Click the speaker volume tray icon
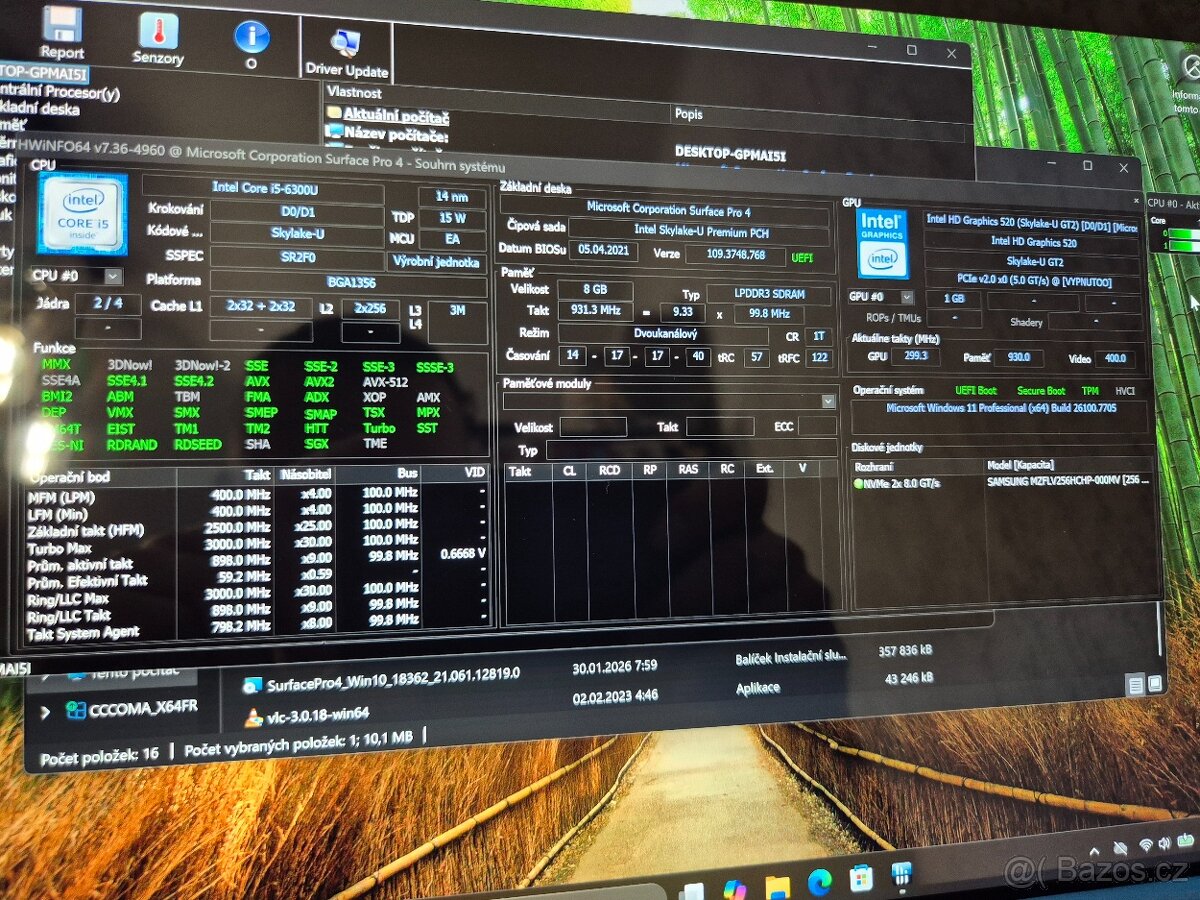Viewport: 1200px width, 900px height. coord(1166,842)
